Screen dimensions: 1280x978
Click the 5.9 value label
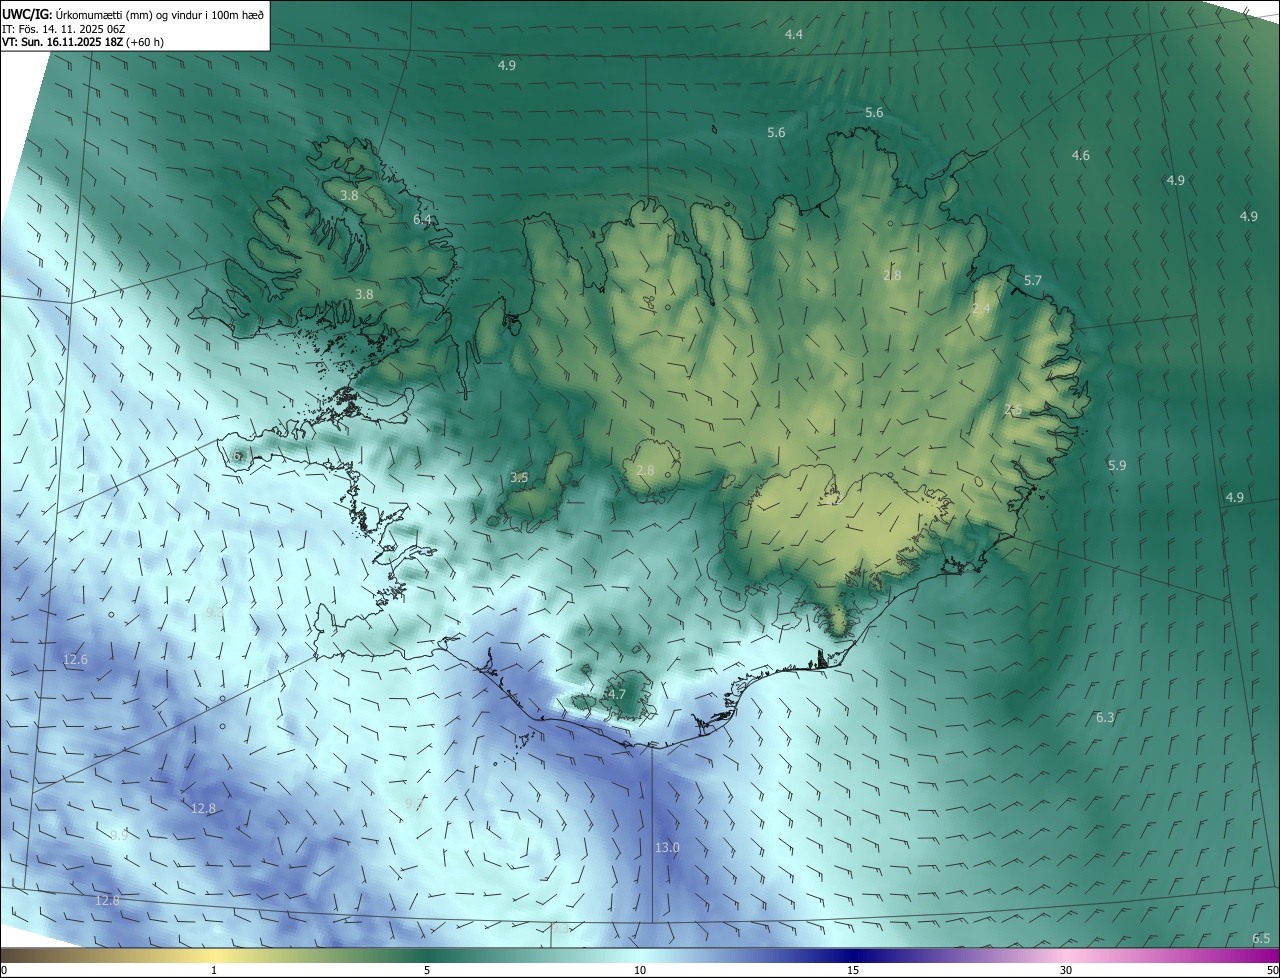coord(1117,465)
